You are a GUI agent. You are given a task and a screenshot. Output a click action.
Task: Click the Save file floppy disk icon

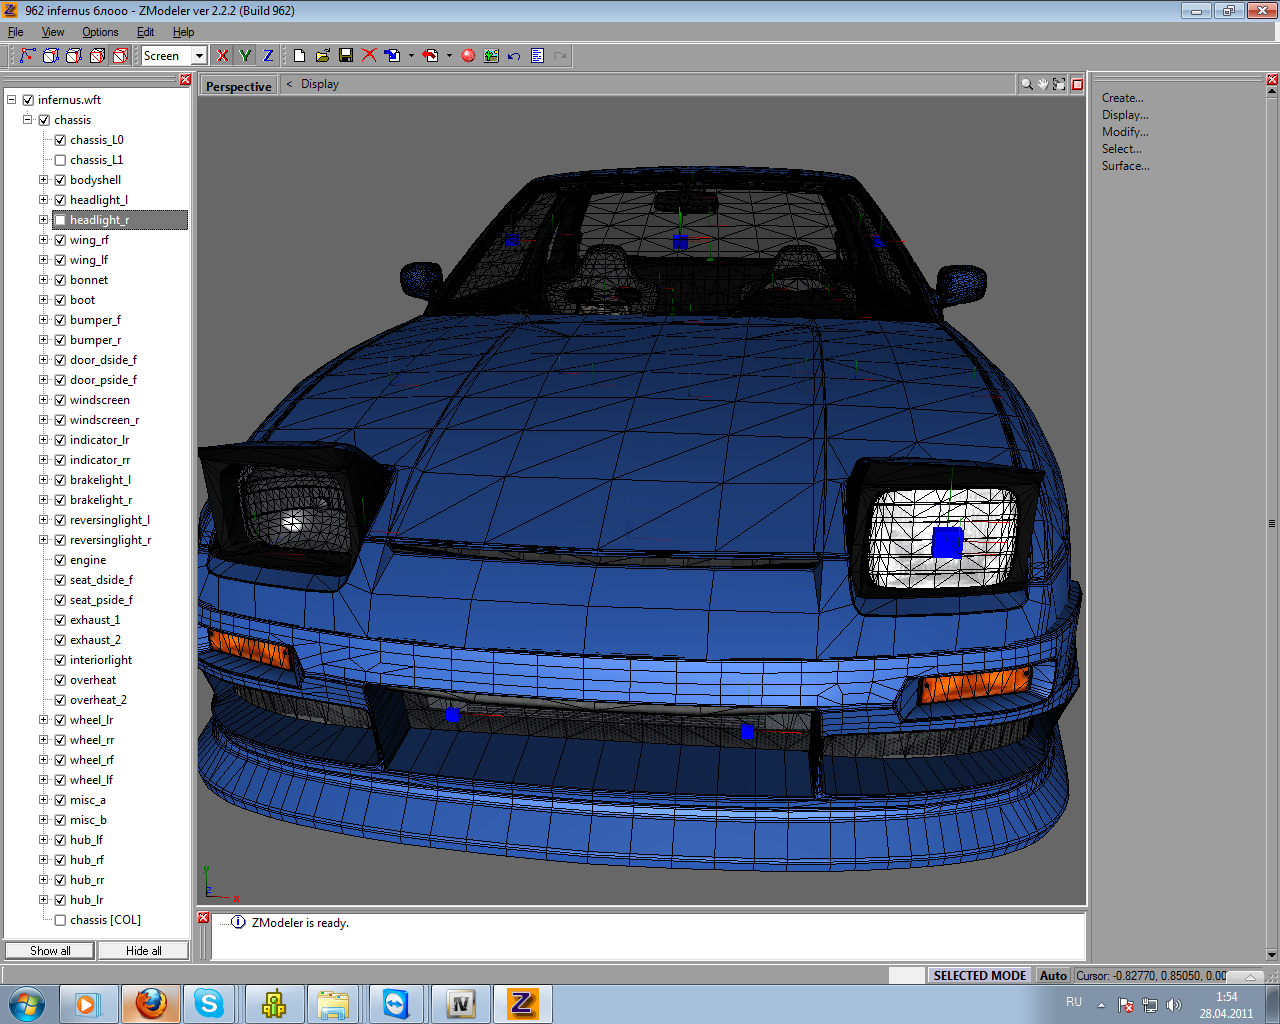[346, 56]
